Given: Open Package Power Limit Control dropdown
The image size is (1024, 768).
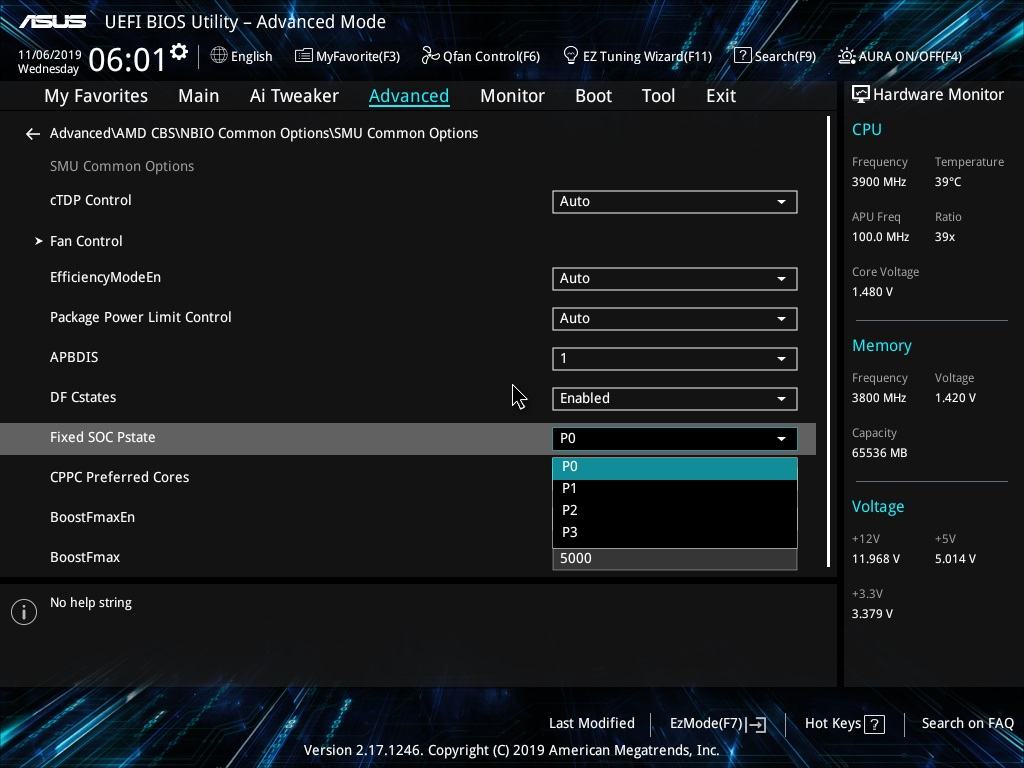Looking at the screenshot, I should click(675, 319).
